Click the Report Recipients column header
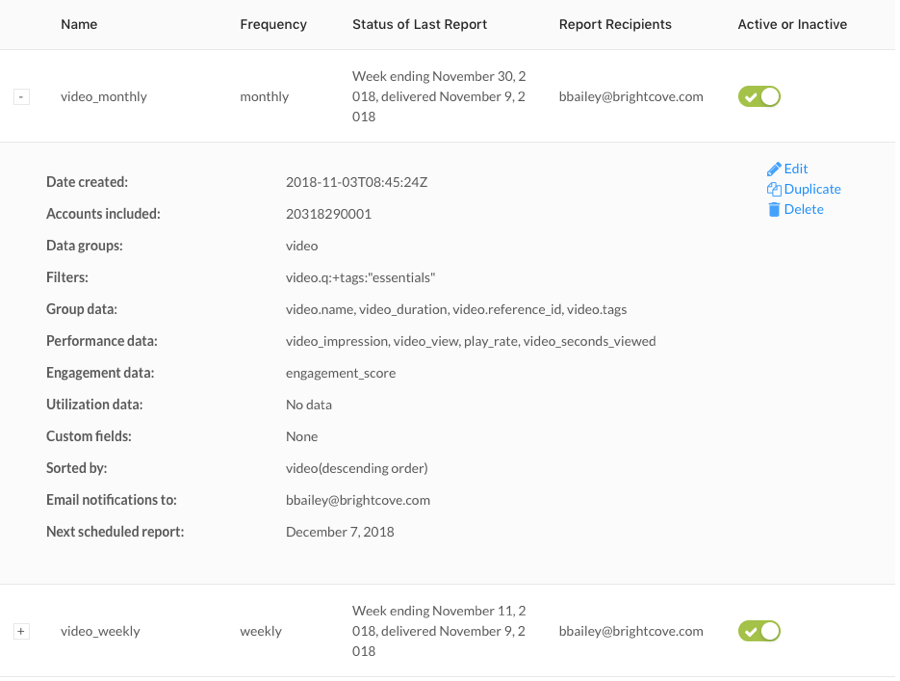This screenshot has height=681, width=900. click(615, 24)
